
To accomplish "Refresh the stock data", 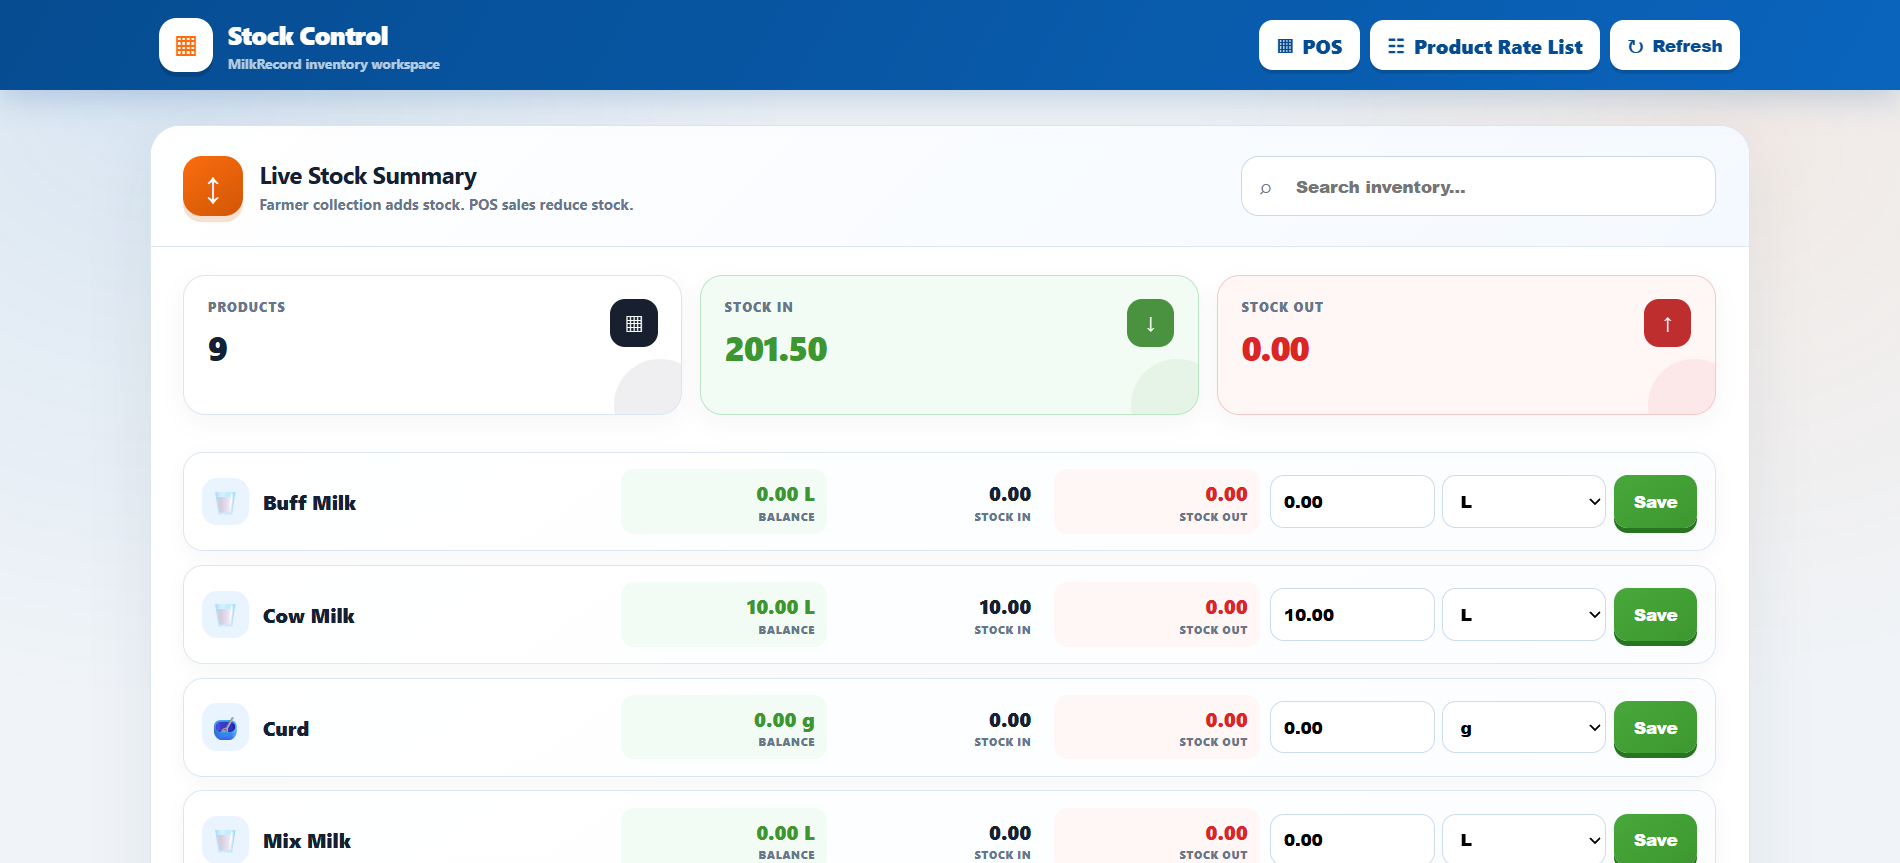I will click(x=1675, y=45).
